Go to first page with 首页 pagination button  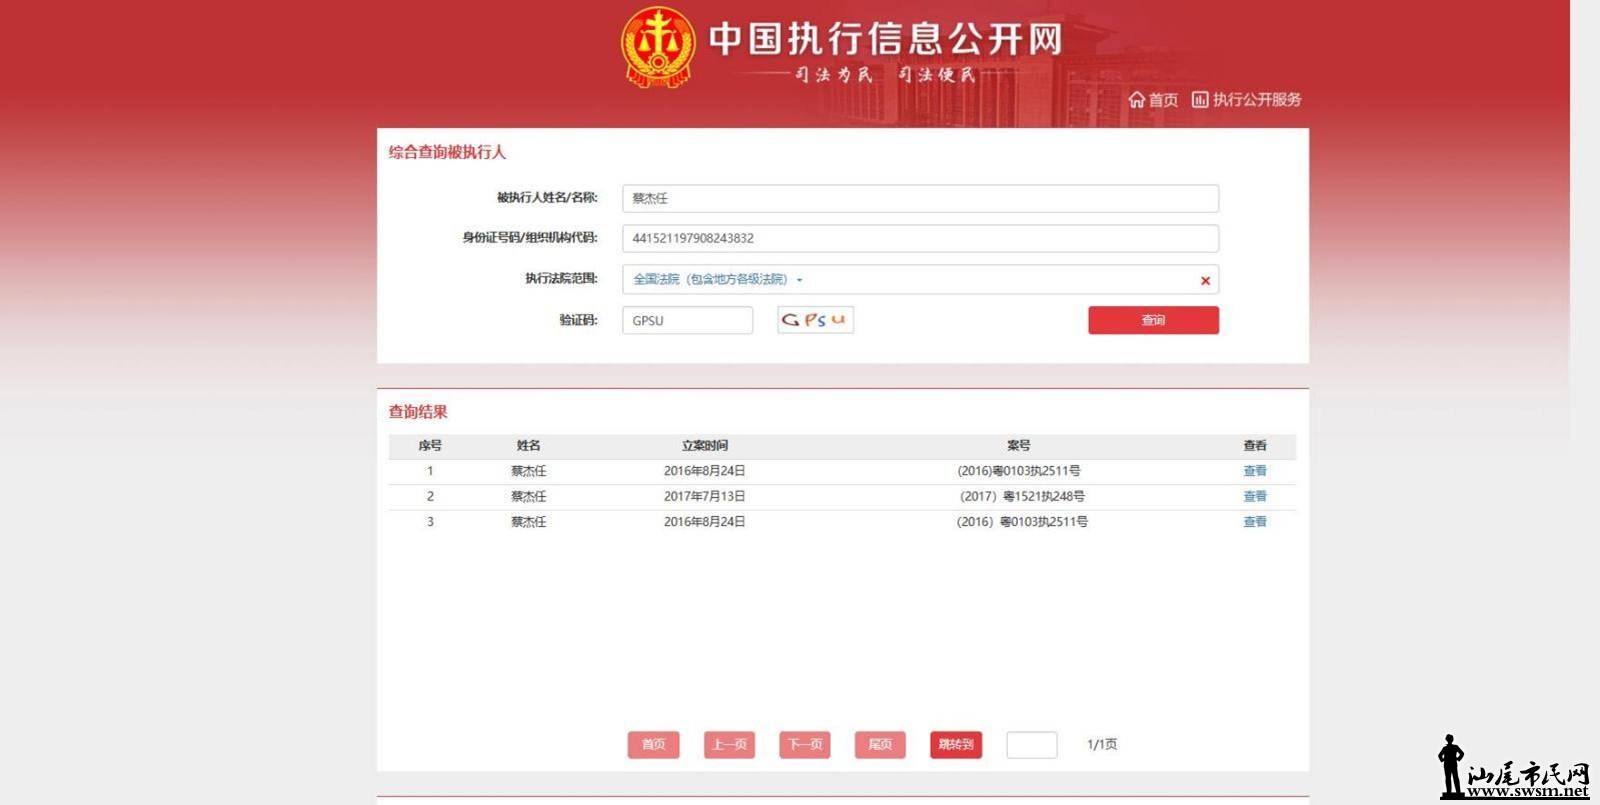pyautogui.click(x=653, y=745)
